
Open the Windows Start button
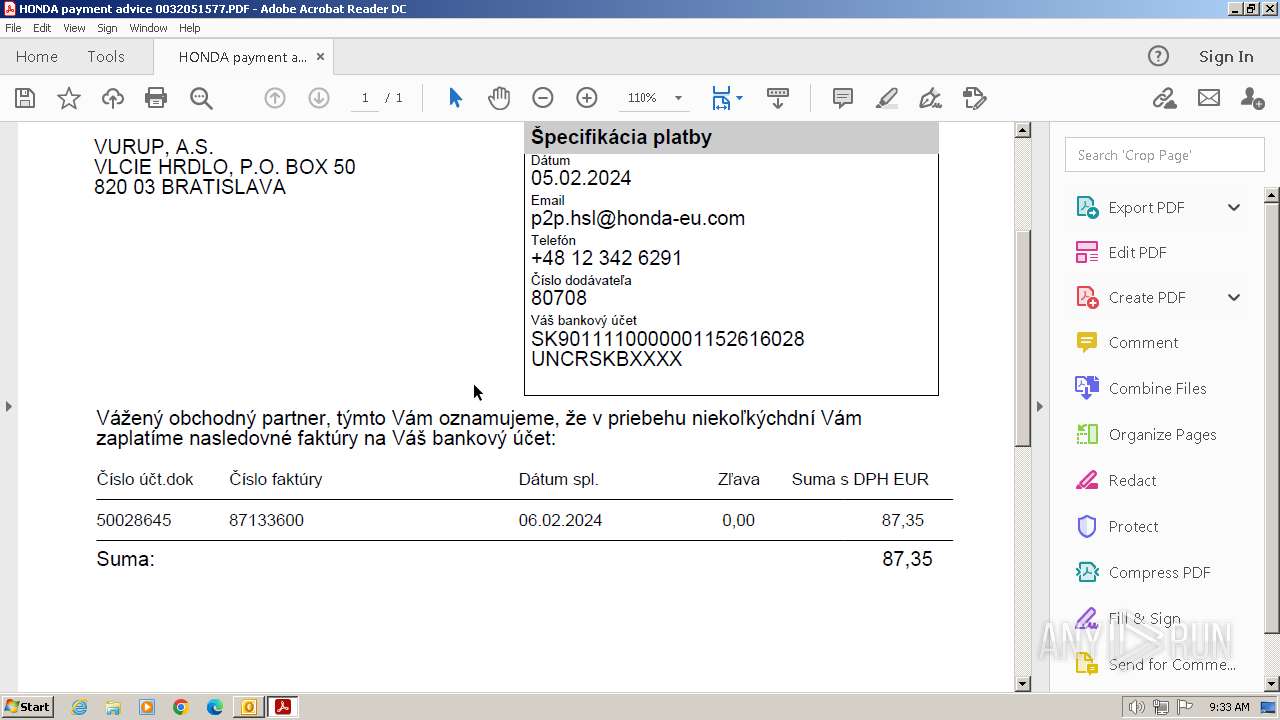click(28, 707)
